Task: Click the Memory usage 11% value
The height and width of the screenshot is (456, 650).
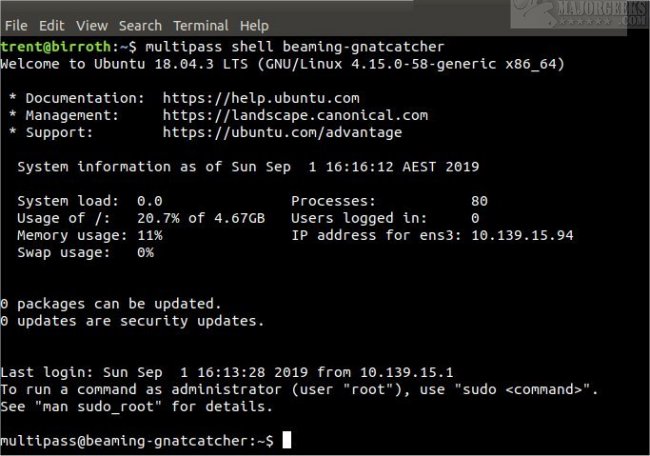Action: pos(150,235)
